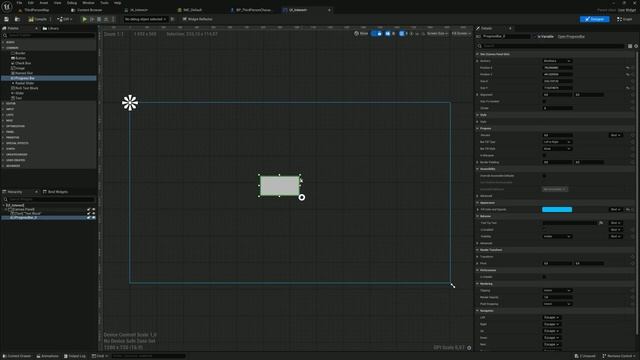Select Progress Bar in the Palette
640x360 pixels.
tap(49, 78)
